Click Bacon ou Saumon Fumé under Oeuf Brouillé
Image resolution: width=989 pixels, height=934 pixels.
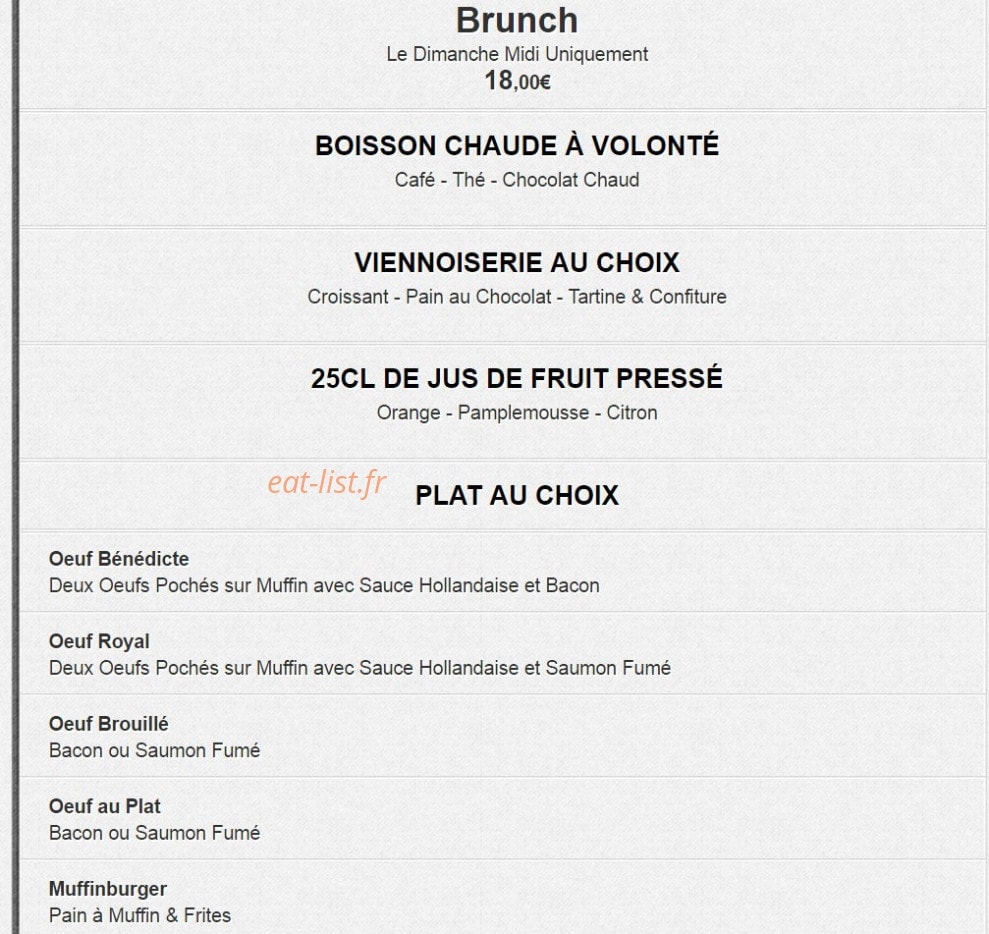[x=155, y=750]
